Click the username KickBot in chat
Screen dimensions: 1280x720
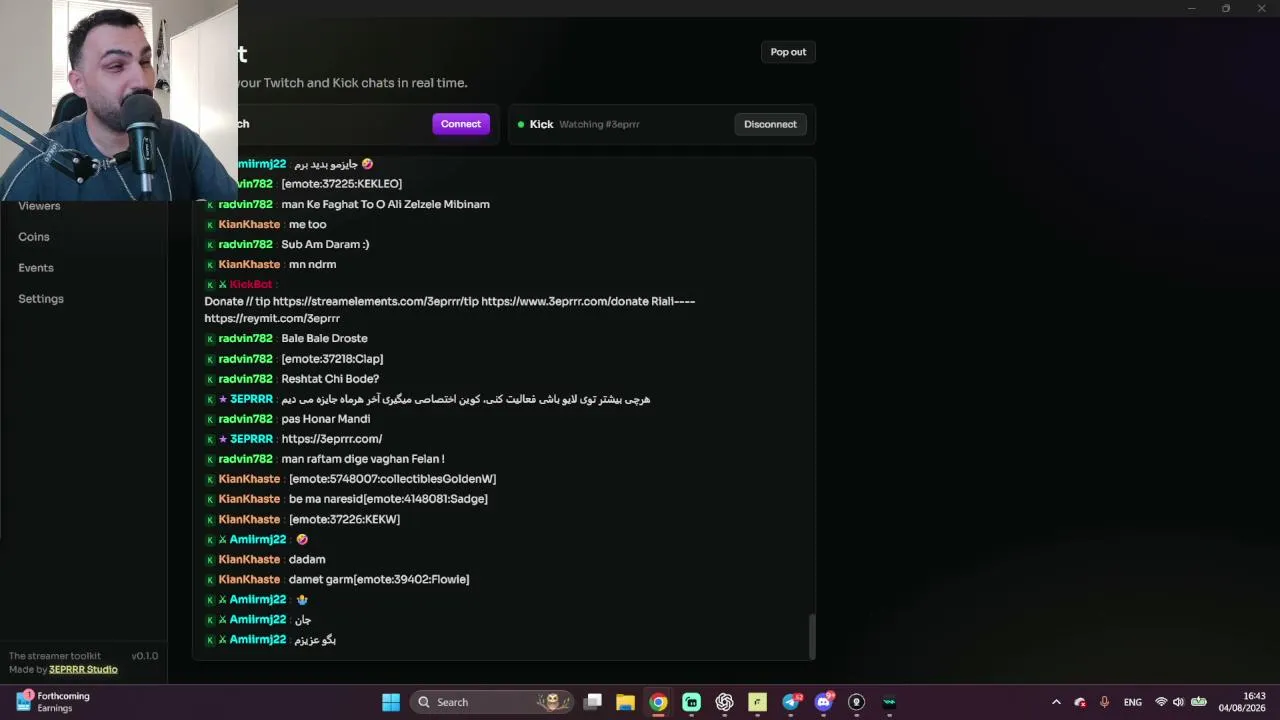coord(251,285)
